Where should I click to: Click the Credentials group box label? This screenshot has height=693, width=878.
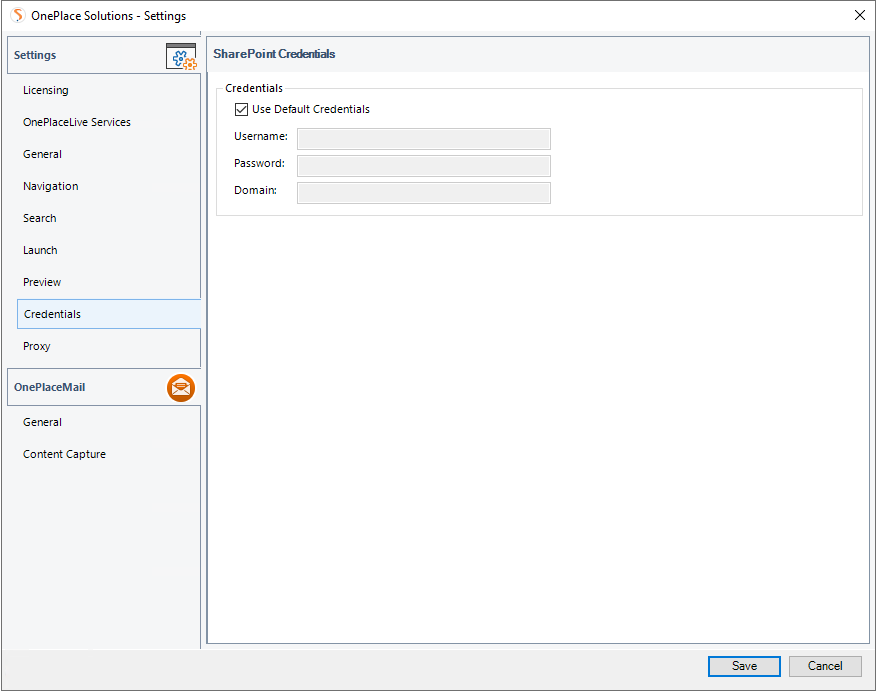pos(254,88)
